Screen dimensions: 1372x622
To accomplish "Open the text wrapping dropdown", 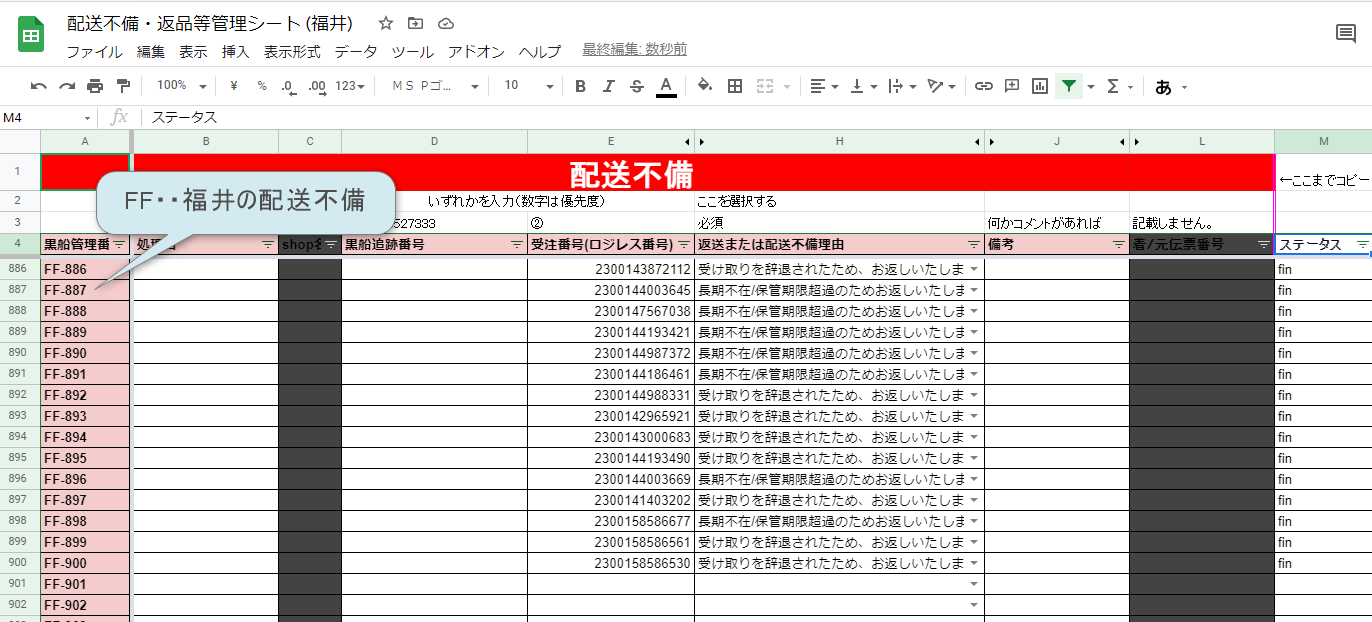I will coord(901,86).
